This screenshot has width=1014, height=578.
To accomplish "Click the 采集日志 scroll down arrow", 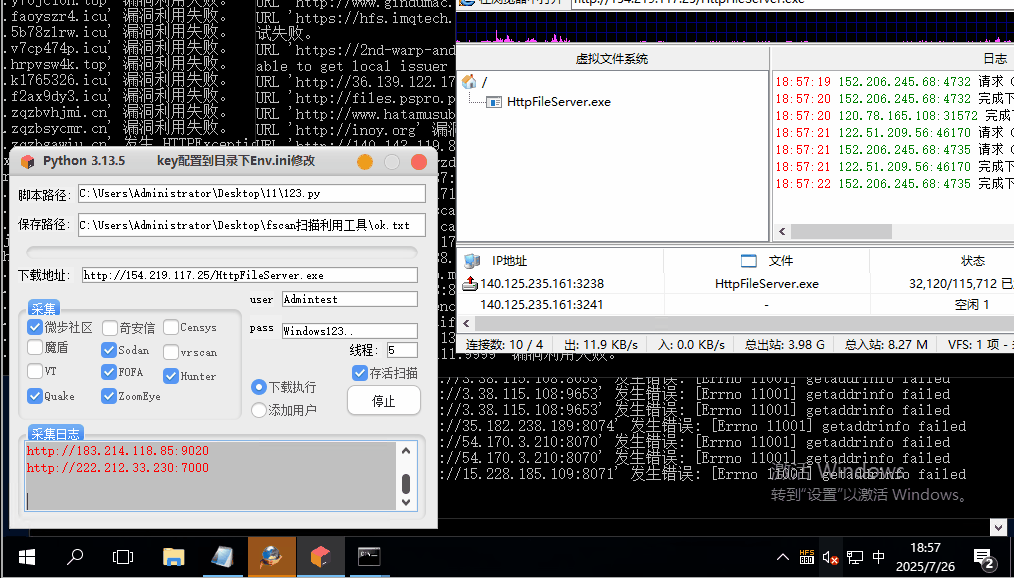I will [x=406, y=502].
